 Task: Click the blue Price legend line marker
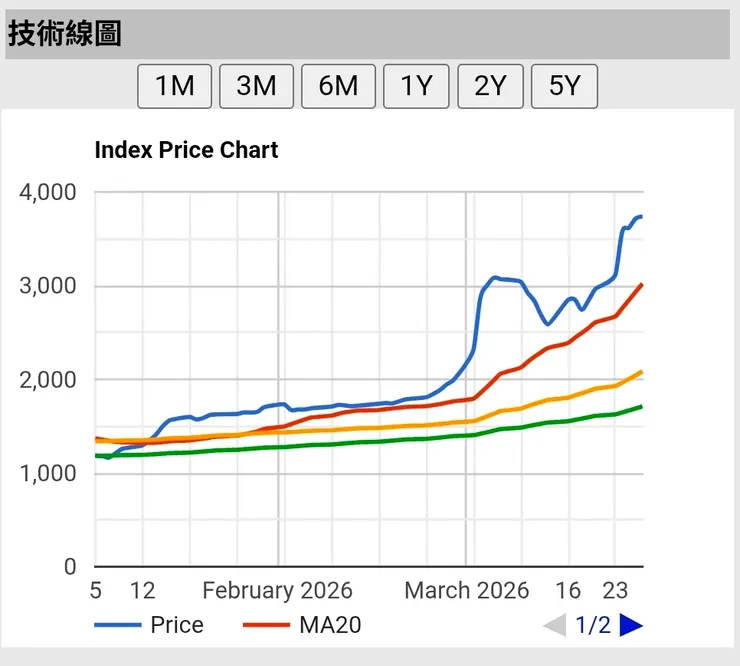point(117,625)
